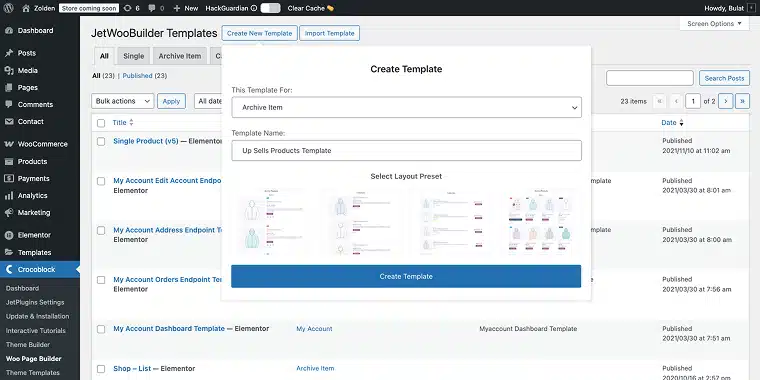This screenshot has height=380, width=760.
Task: Switch to the All tab
Action: coord(104,56)
